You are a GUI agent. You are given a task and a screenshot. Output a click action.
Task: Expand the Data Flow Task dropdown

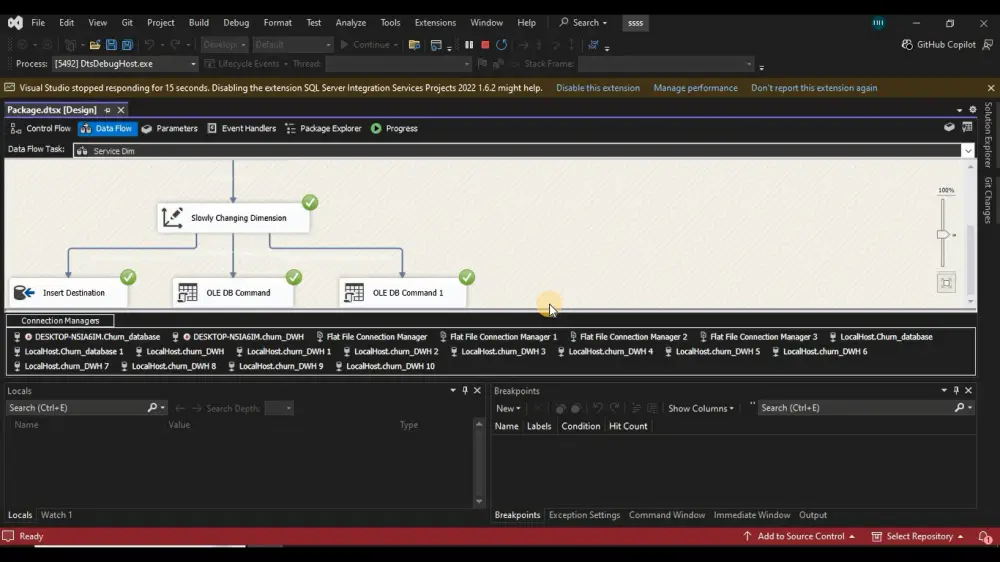point(967,151)
